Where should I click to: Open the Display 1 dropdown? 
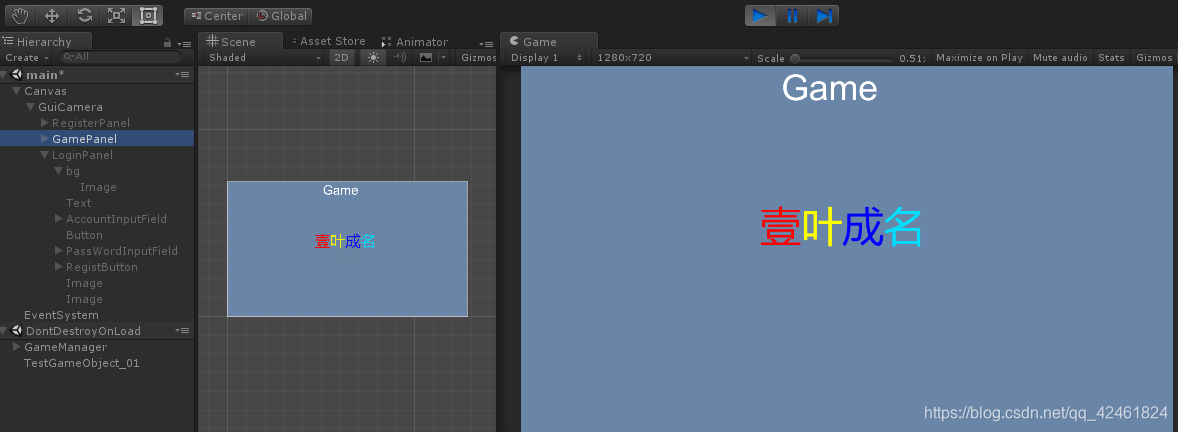pyautogui.click(x=546, y=58)
